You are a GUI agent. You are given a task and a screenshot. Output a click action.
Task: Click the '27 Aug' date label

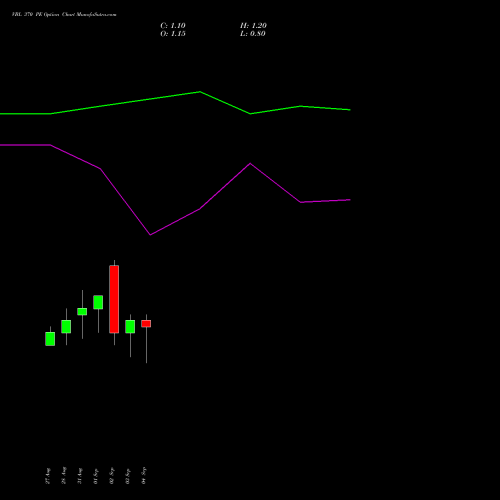tap(48, 476)
